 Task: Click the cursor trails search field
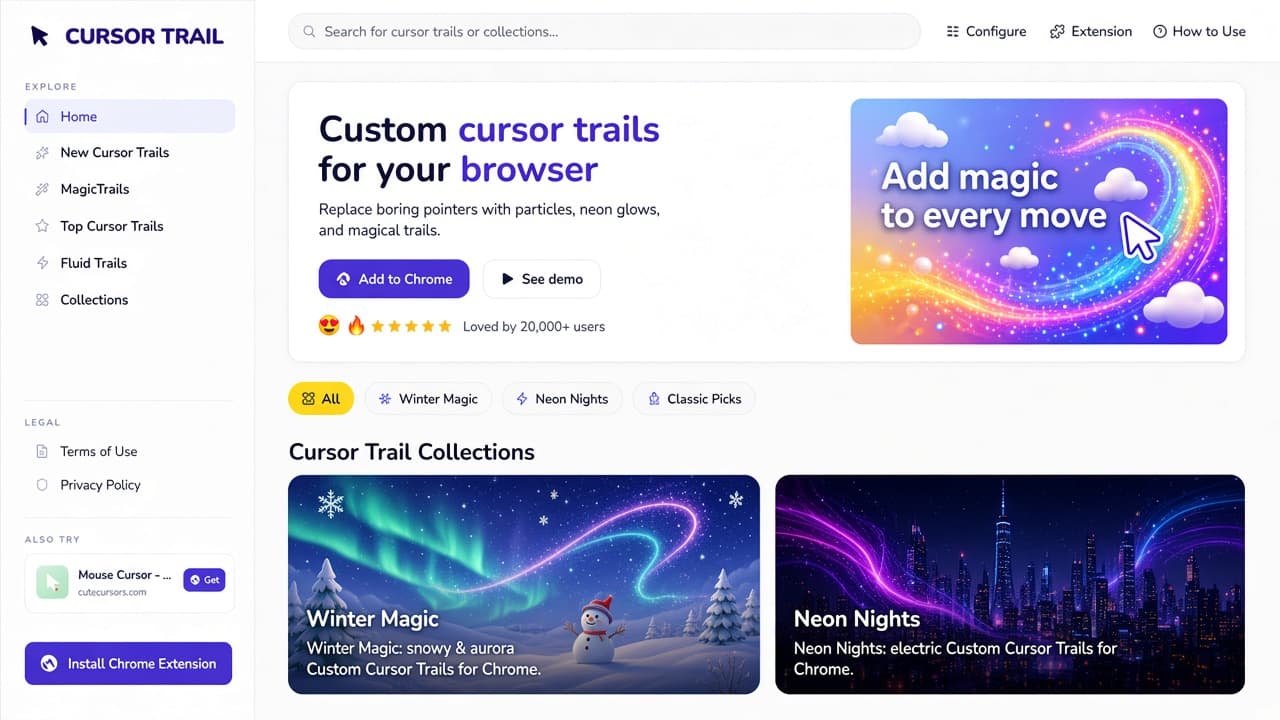pyautogui.click(x=604, y=32)
